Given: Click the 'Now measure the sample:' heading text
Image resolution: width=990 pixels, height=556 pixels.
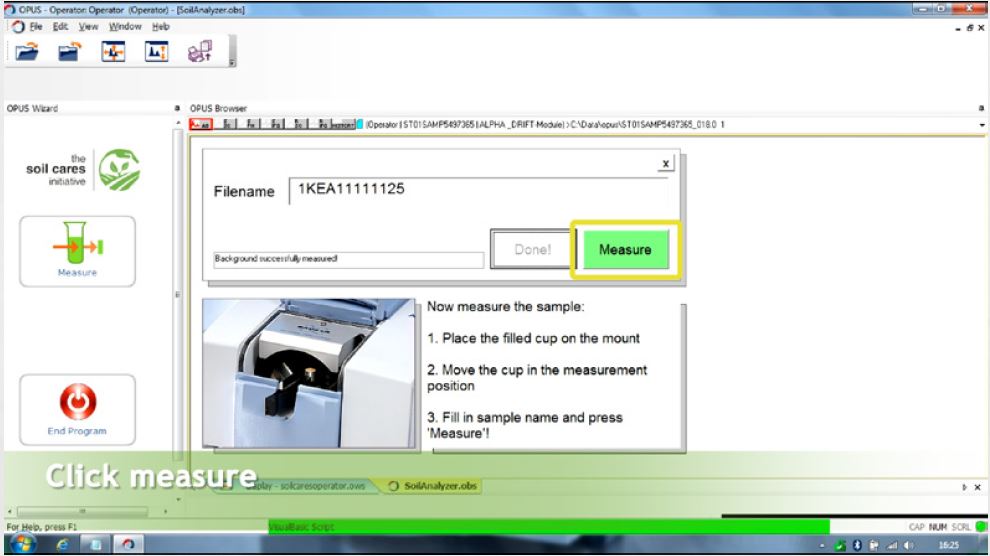Looking at the screenshot, I should point(506,307).
